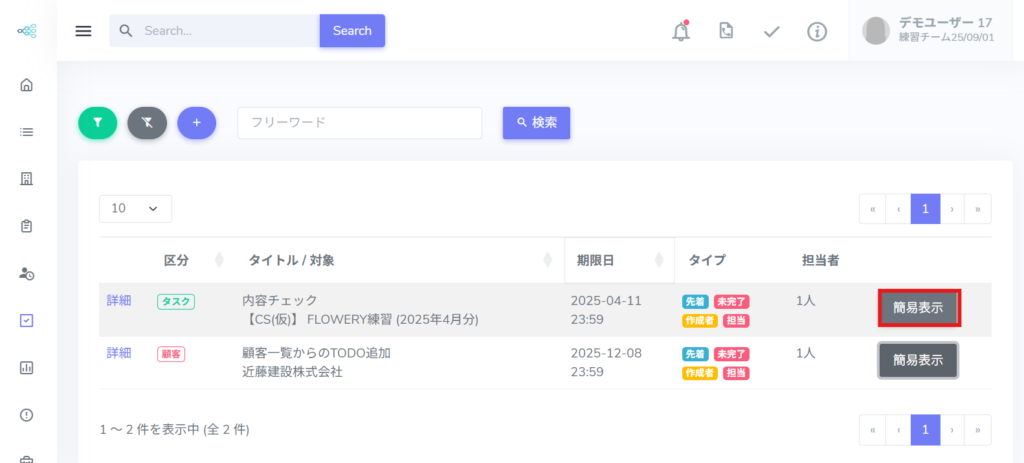Open 詳細 link for 内容チェック row

coord(119,300)
